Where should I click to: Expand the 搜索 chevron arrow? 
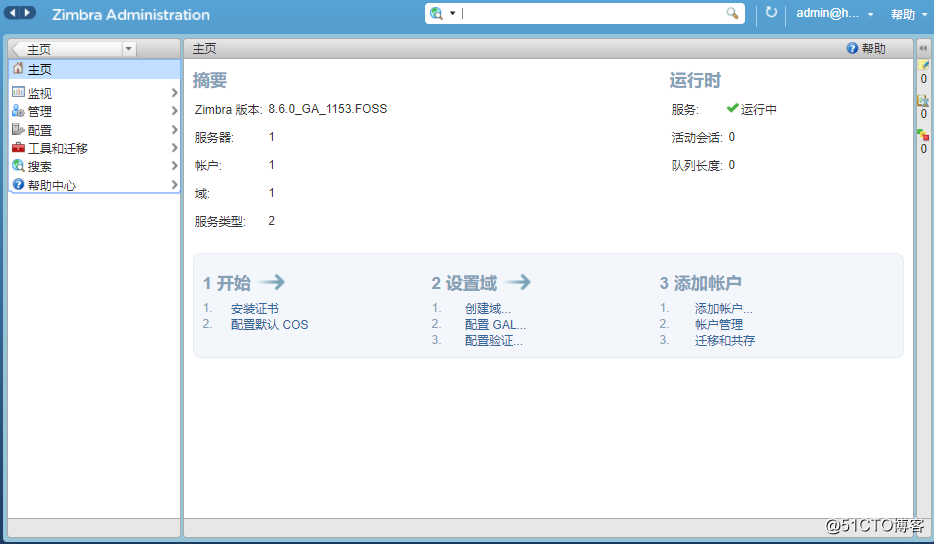(x=174, y=166)
